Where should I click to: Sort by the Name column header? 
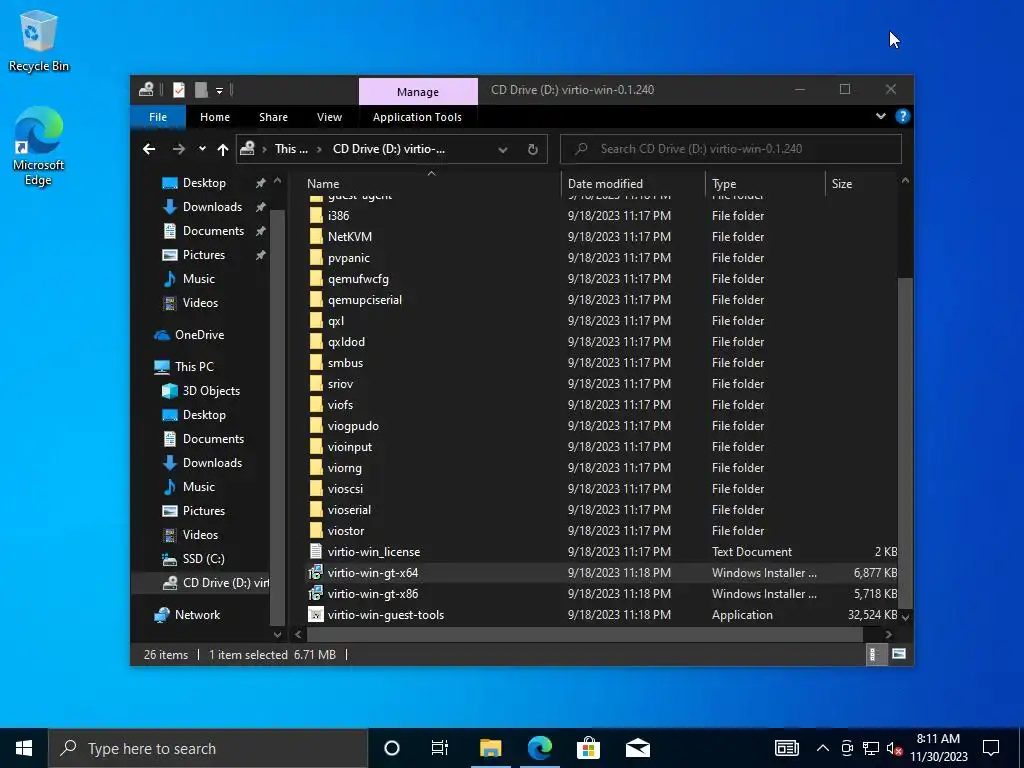tap(431, 184)
